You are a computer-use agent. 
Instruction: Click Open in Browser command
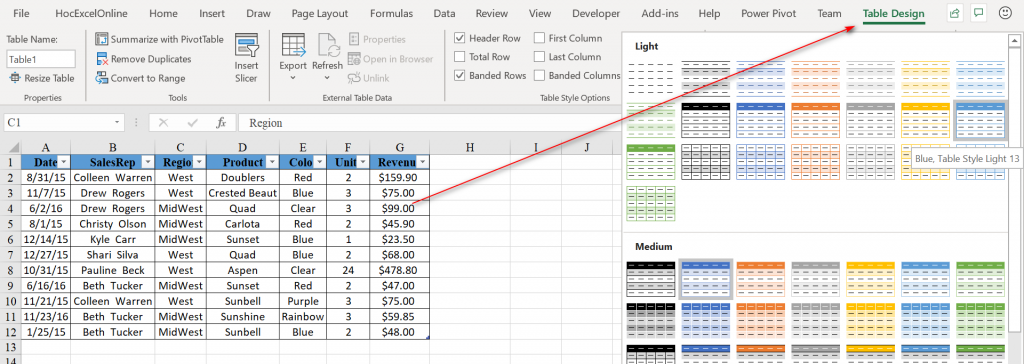click(391, 59)
